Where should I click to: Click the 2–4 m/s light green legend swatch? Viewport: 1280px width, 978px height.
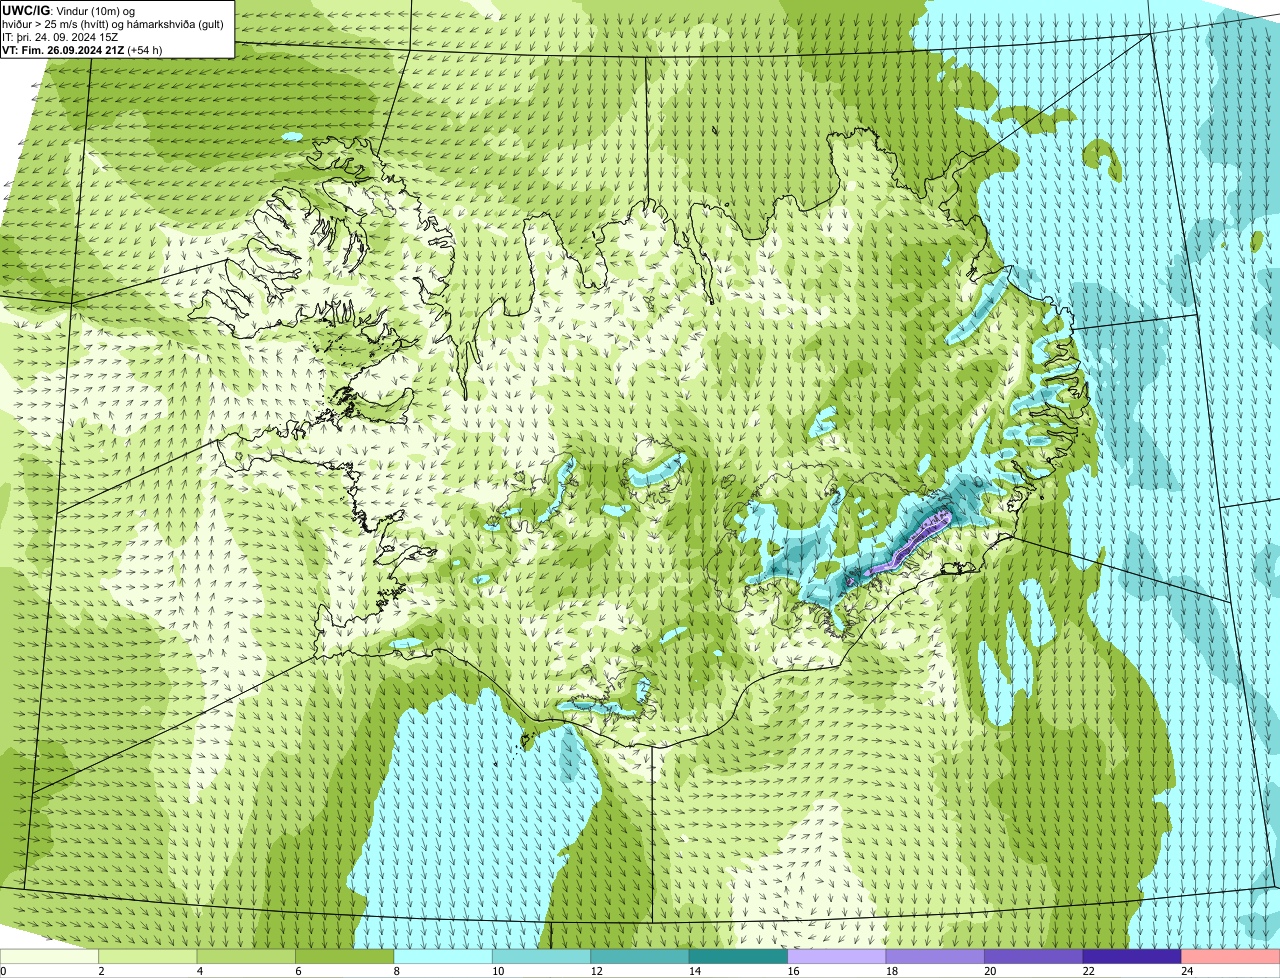148,956
